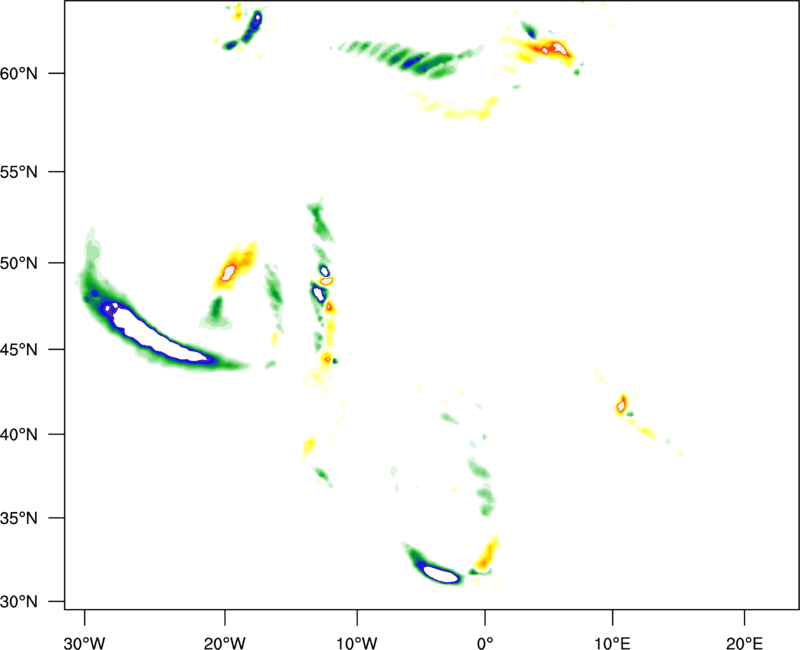The width and height of the screenshot is (800, 650).
Task: Click the 45°N latitude label
Action: 19,350
